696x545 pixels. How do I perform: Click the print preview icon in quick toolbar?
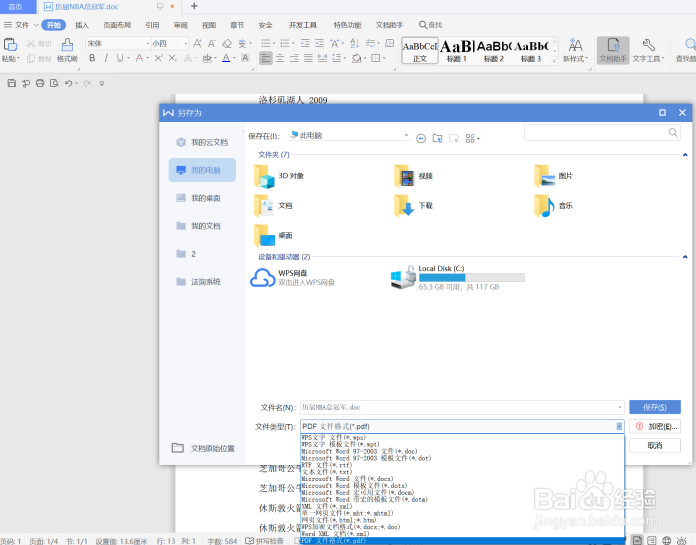pyautogui.click(x=54, y=83)
